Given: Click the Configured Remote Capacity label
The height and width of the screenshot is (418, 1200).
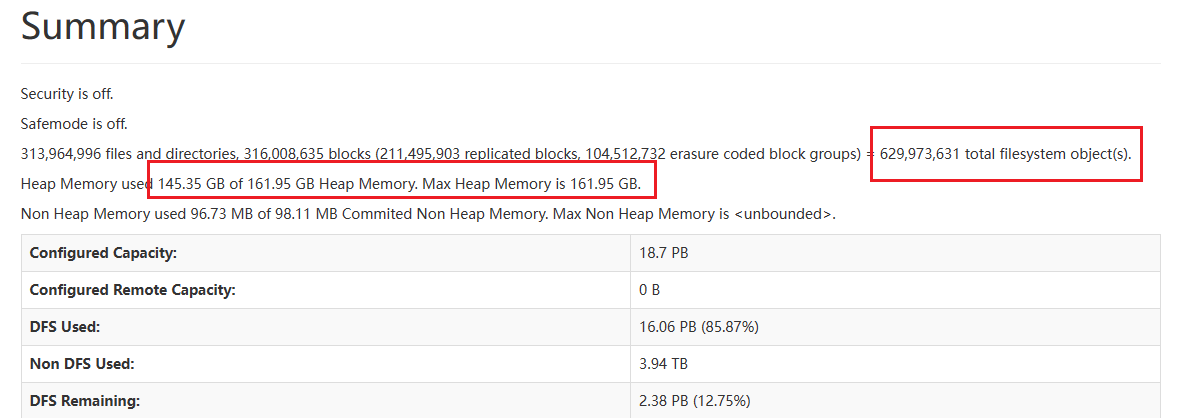Looking at the screenshot, I should [132, 290].
